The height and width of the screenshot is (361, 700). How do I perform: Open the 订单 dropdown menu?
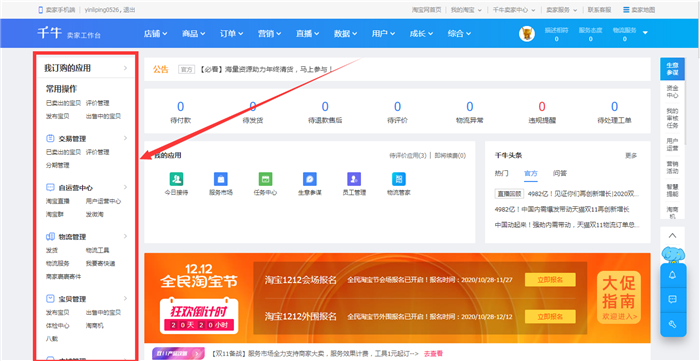coord(231,33)
